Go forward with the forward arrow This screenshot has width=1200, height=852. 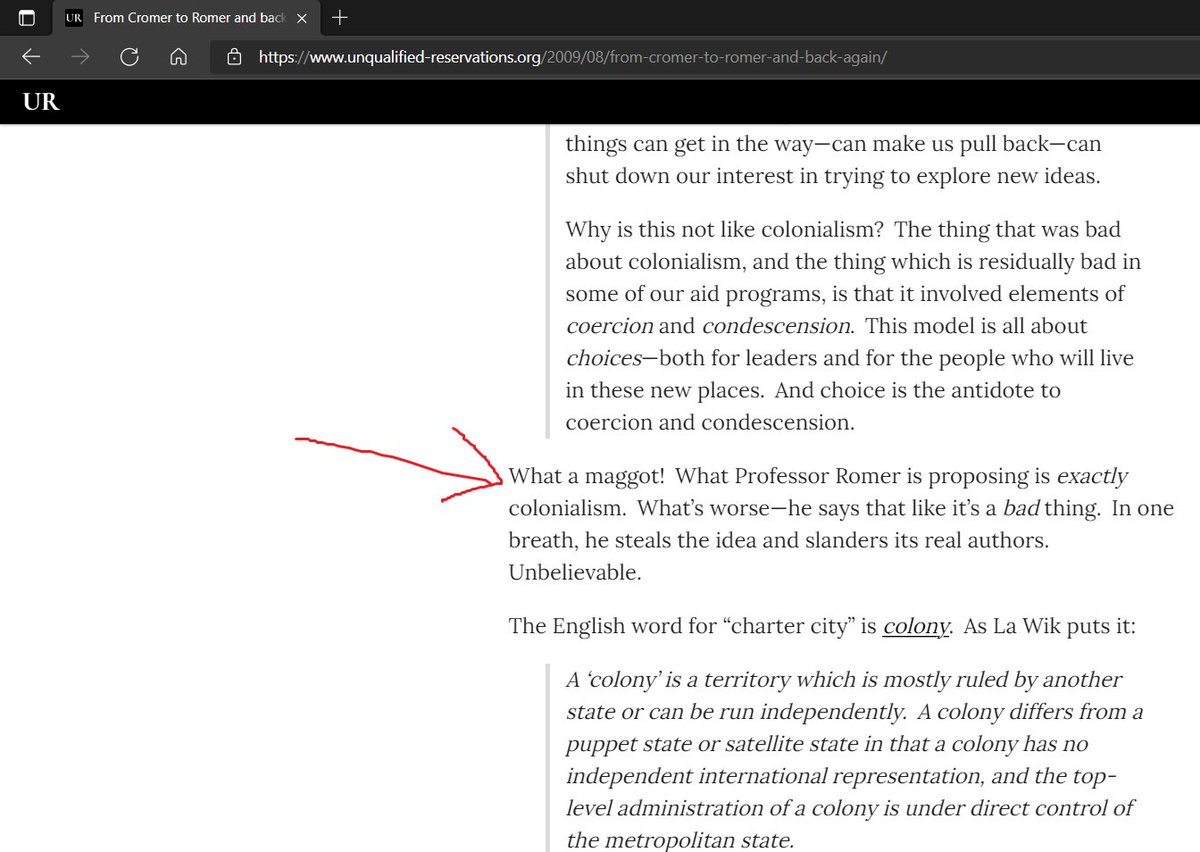pyautogui.click(x=80, y=57)
